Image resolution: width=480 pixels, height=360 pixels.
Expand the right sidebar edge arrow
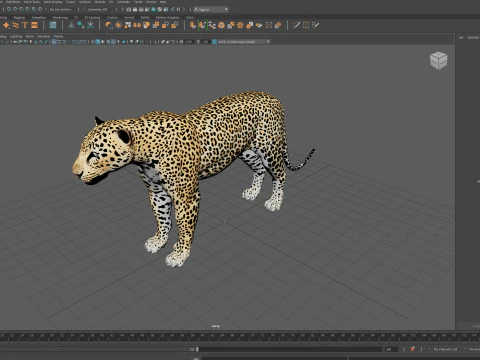click(x=478, y=181)
